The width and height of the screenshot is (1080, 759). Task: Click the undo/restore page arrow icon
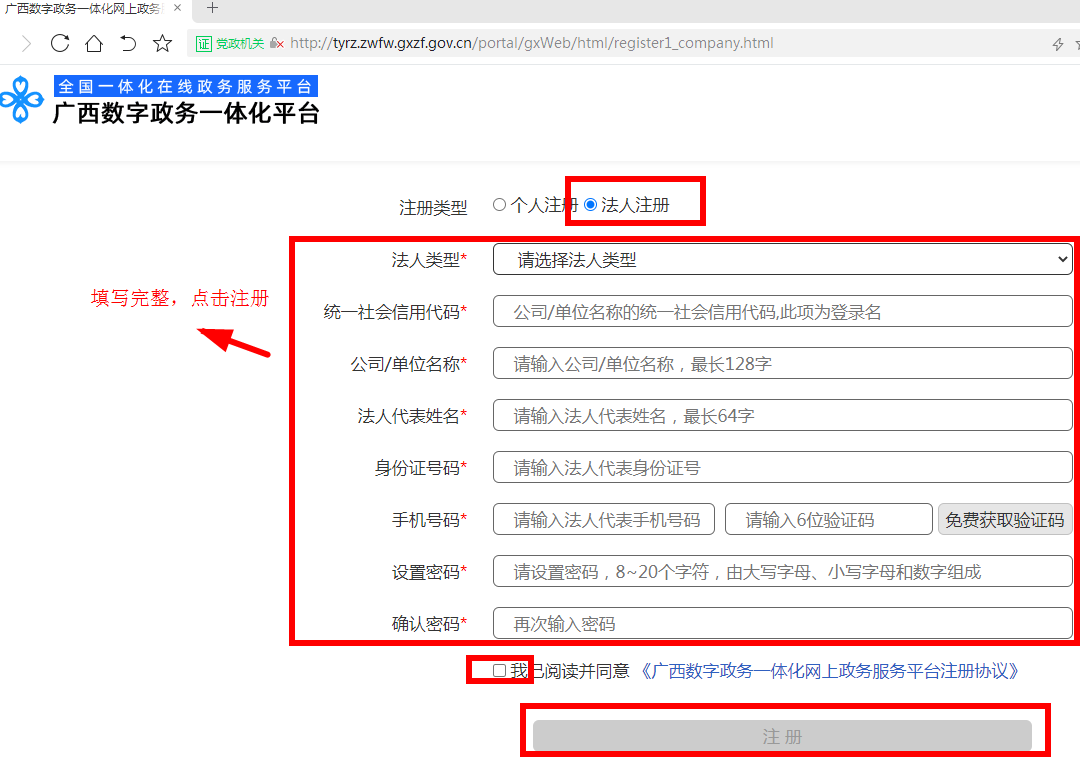[x=128, y=43]
